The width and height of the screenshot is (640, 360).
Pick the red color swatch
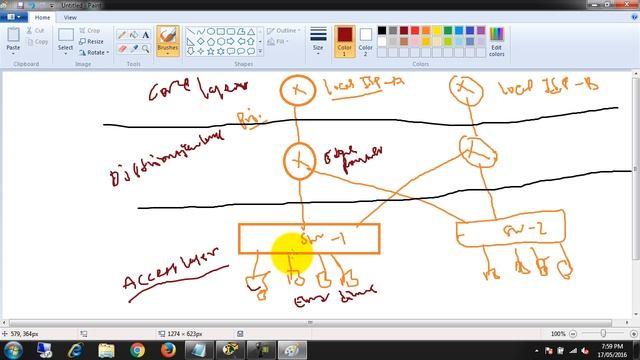(415, 30)
